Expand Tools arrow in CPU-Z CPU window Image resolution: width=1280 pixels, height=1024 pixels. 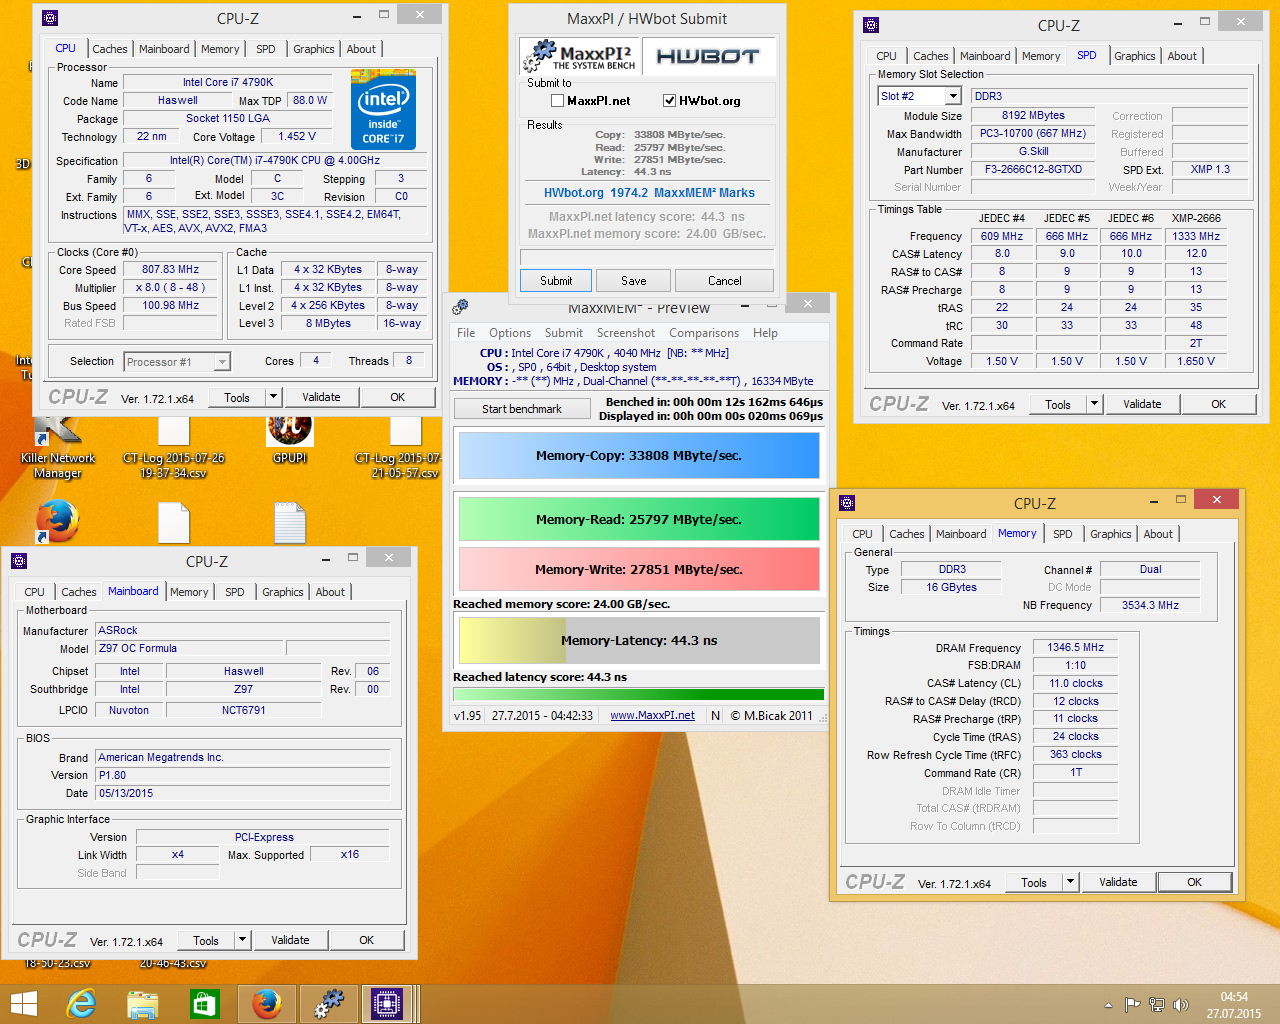pos(273,397)
